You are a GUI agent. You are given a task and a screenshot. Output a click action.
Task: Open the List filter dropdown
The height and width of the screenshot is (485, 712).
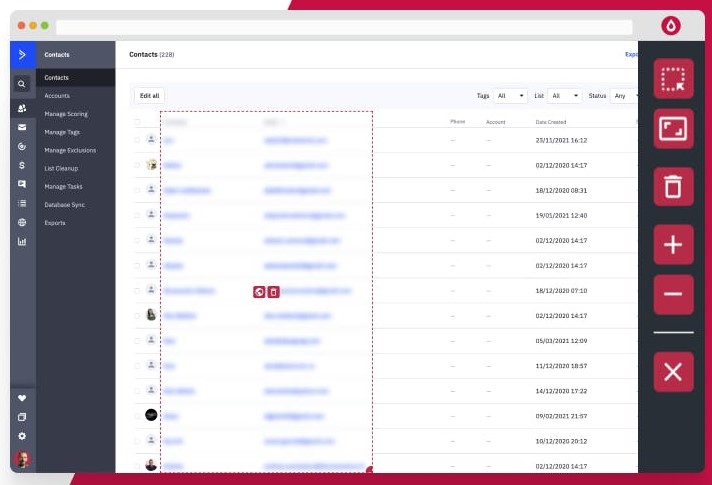(565, 96)
